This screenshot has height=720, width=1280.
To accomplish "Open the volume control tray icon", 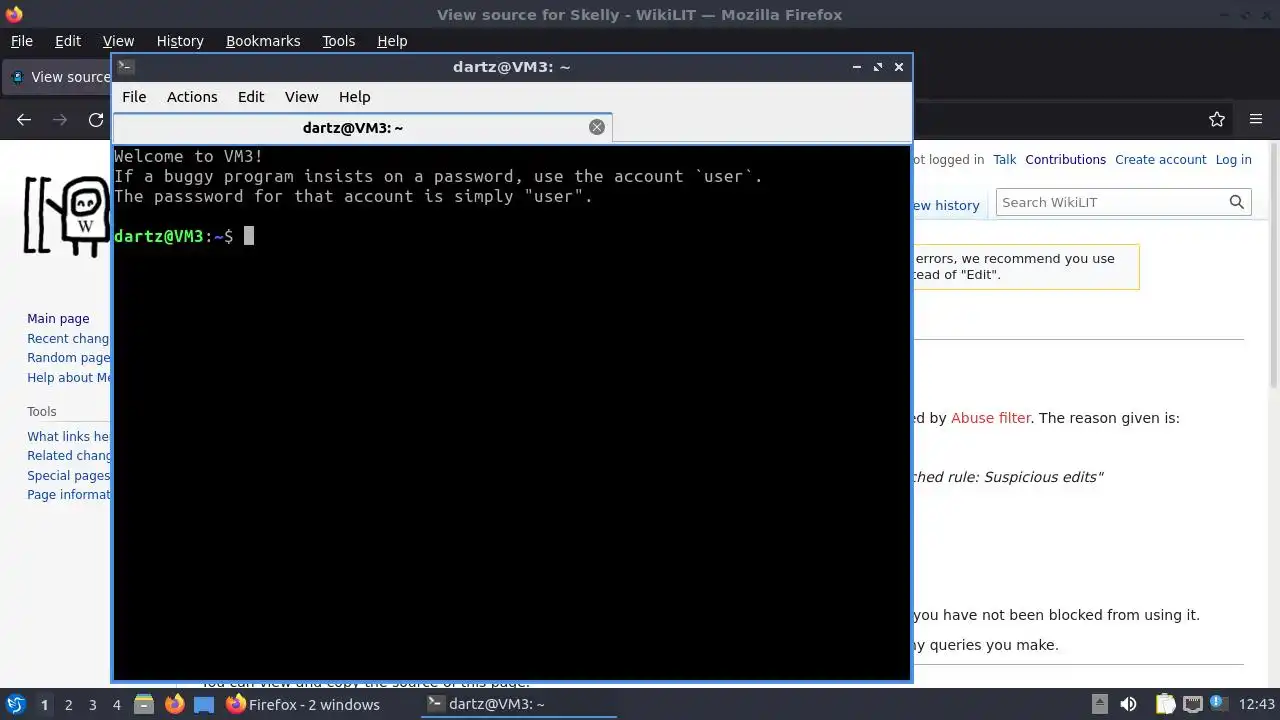I will (1128, 704).
